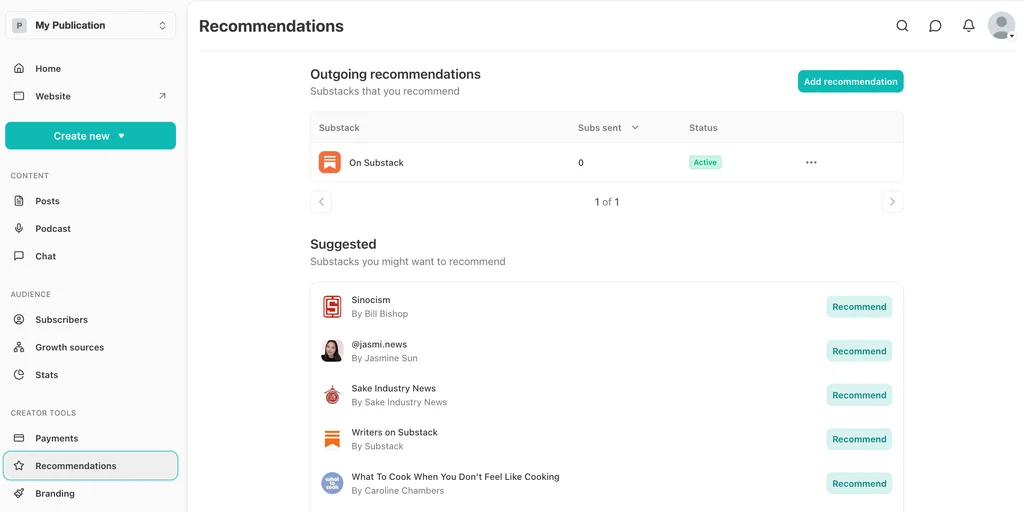
Task: Open the Sinocism title link
Action: 371,300
